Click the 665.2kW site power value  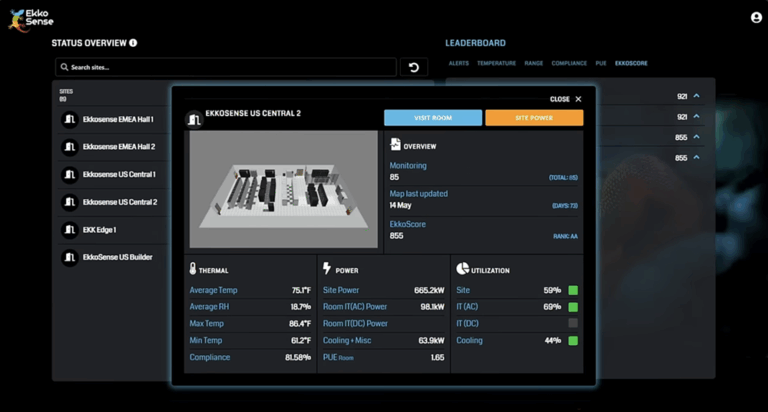pyautogui.click(x=429, y=290)
